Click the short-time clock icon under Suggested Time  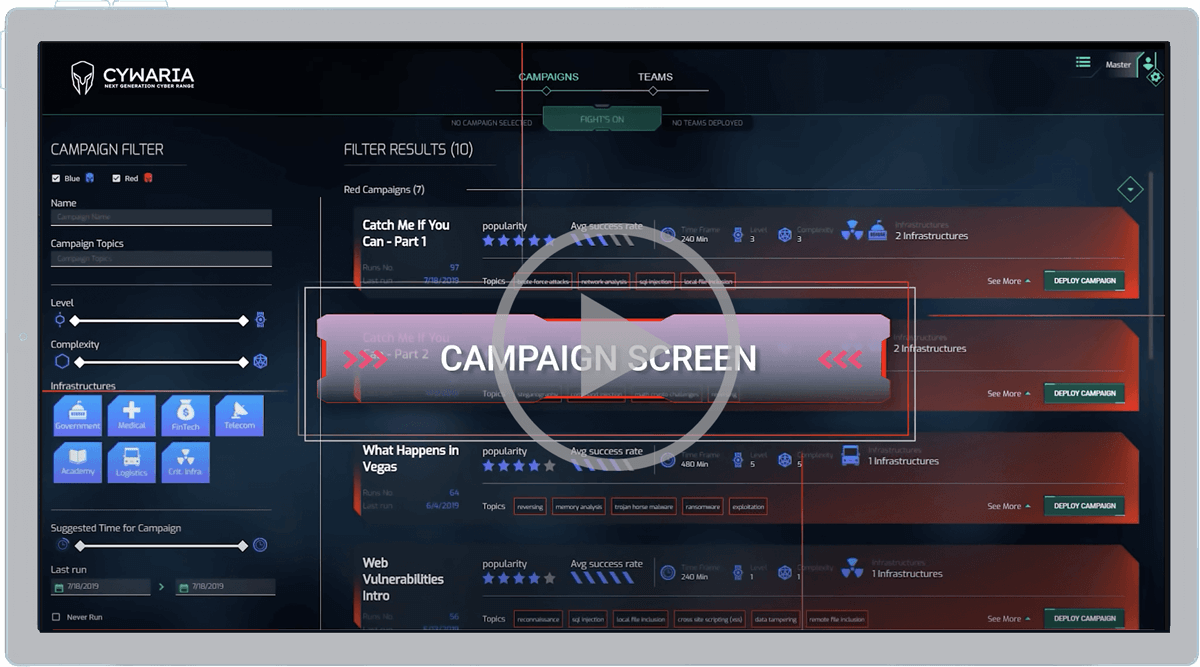(63, 545)
